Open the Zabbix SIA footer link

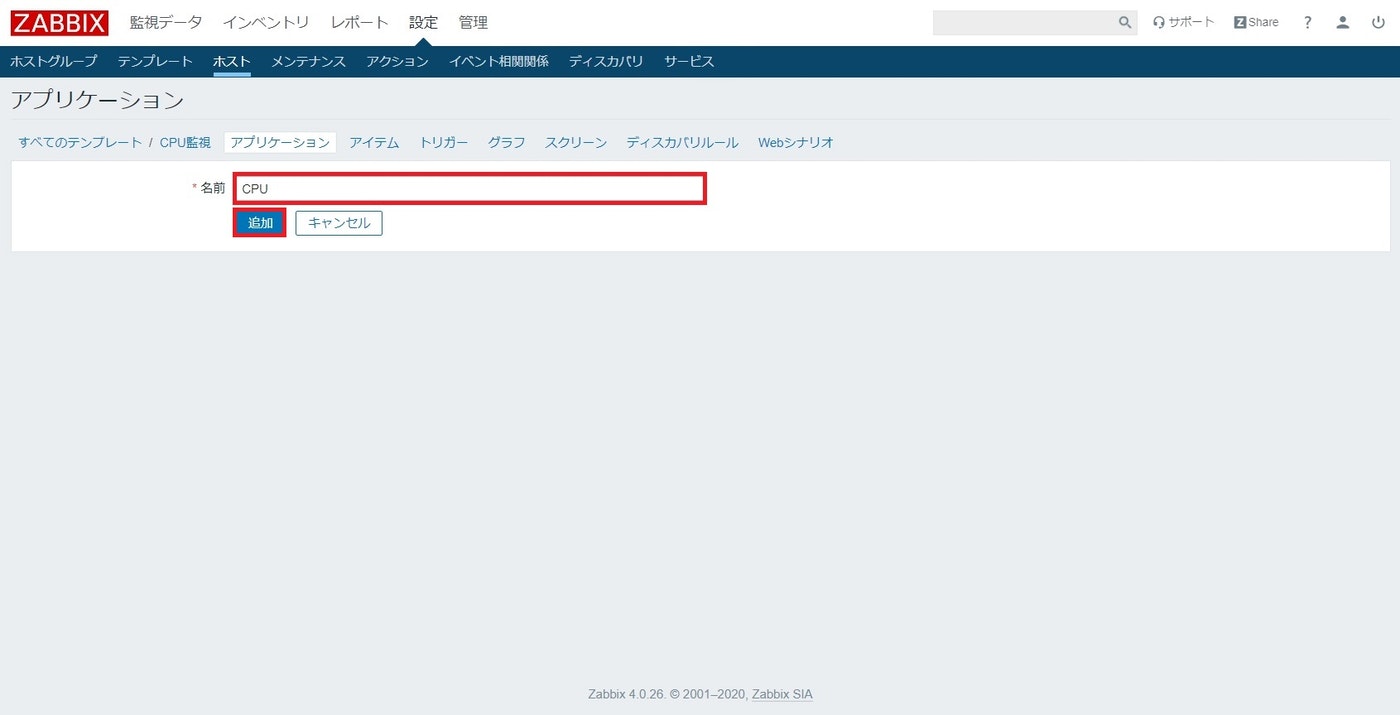[781, 693]
